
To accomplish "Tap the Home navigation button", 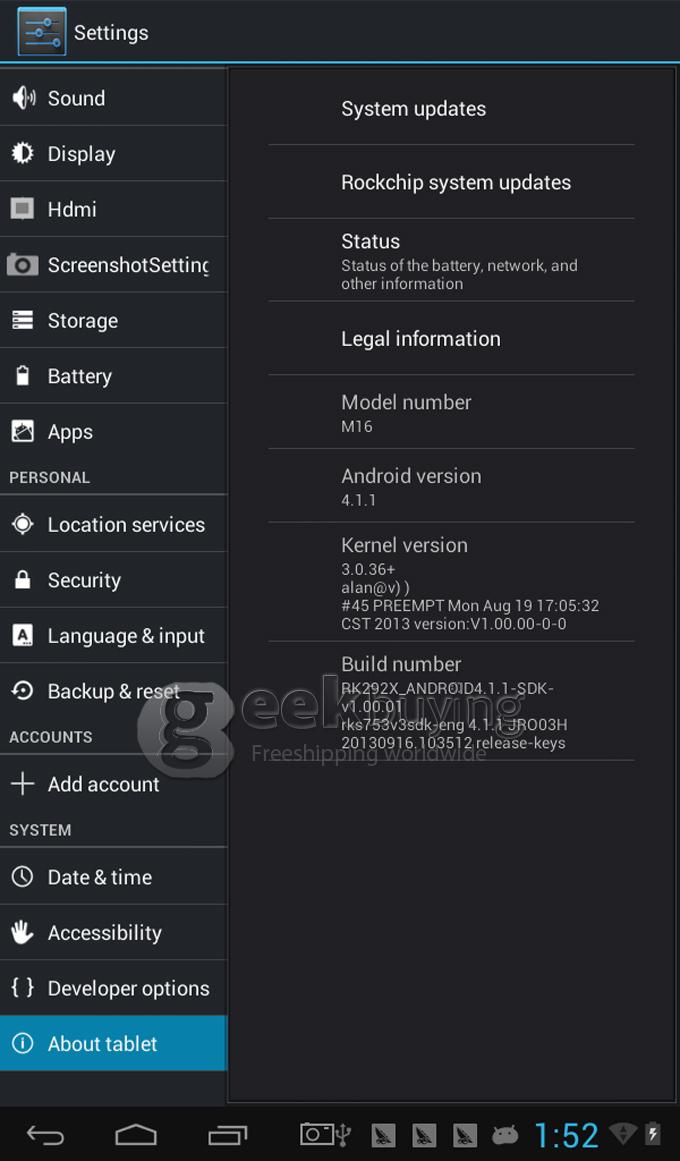I will click(x=136, y=1134).
